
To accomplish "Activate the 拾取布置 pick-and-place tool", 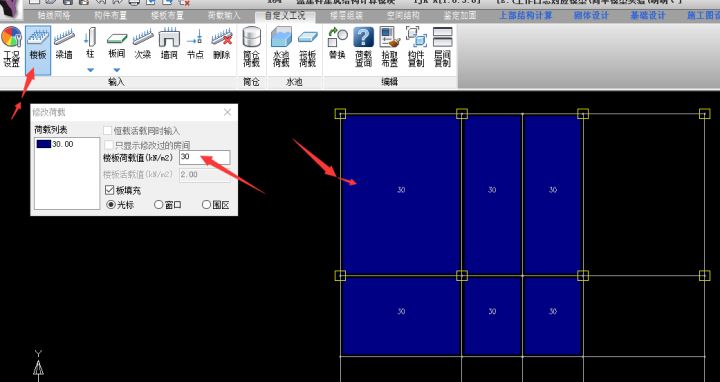I will (390, 47).
